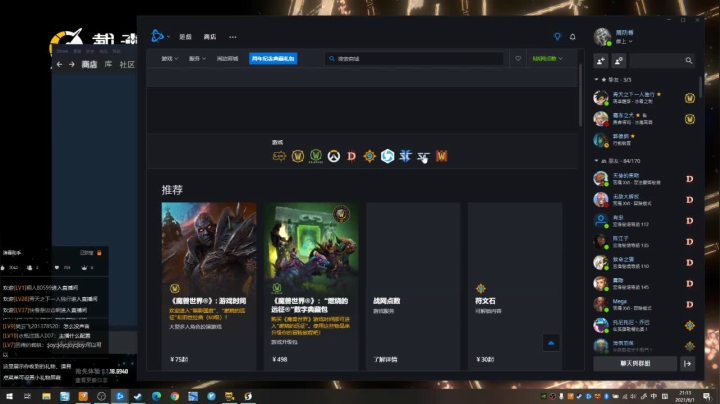
Task: Click the friends list scrollbar
Action: pos(700,86)
